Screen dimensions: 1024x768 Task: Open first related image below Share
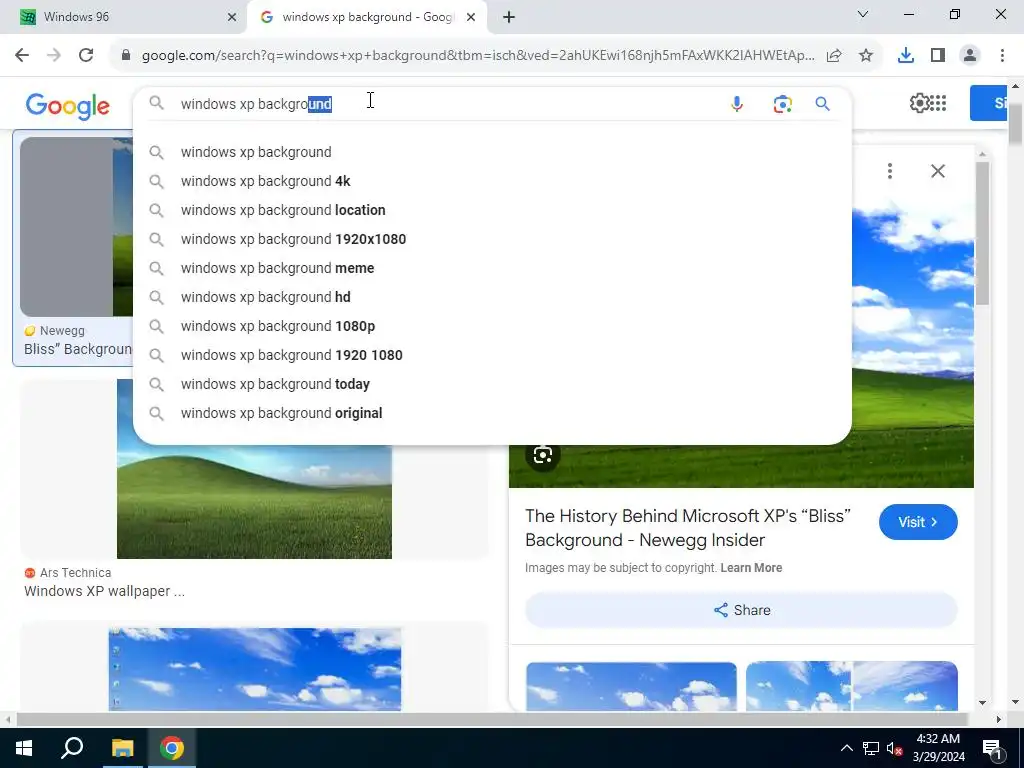point(631,686)
